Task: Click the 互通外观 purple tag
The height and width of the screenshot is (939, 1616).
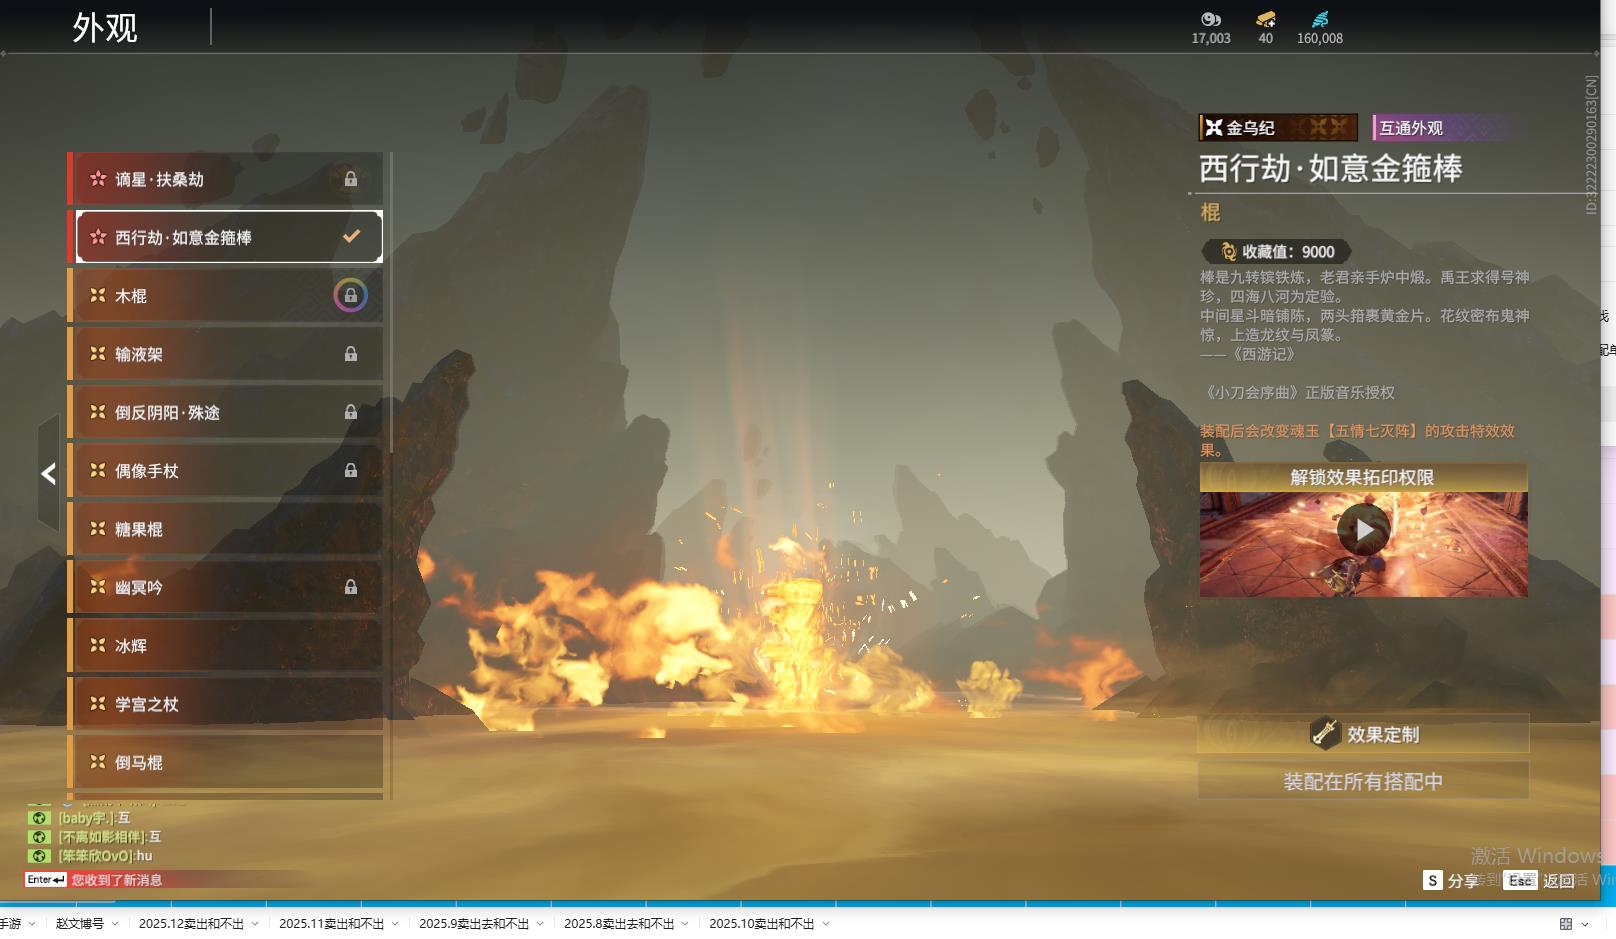Action: click(x=1411, y=128)
